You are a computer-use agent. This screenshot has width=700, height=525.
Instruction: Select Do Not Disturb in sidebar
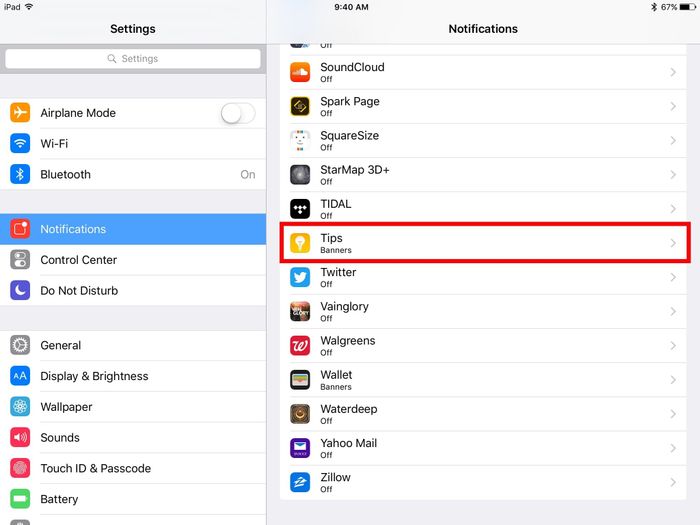133,291
